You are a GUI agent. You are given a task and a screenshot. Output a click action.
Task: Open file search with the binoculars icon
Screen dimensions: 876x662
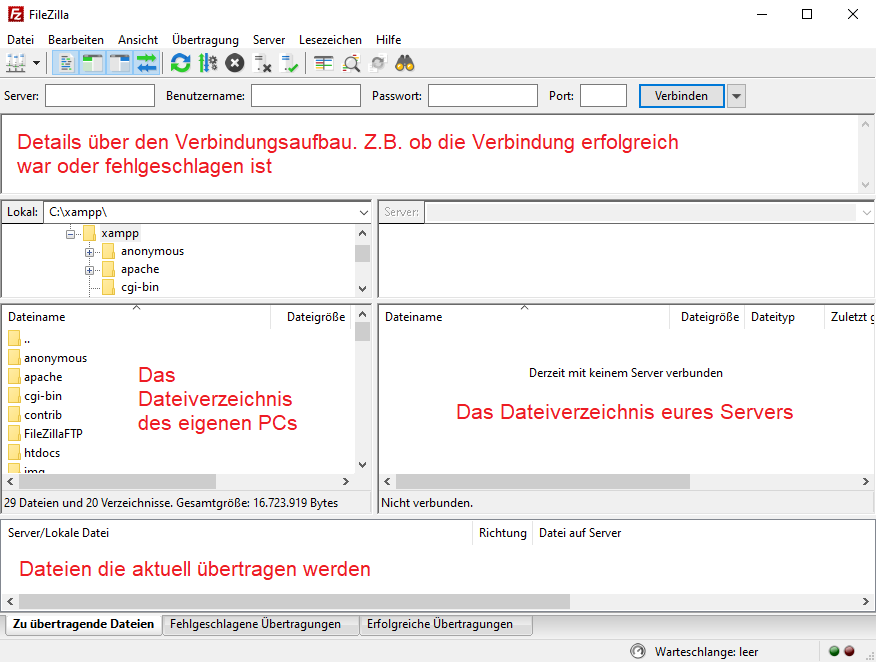click(x=404, y=62)
